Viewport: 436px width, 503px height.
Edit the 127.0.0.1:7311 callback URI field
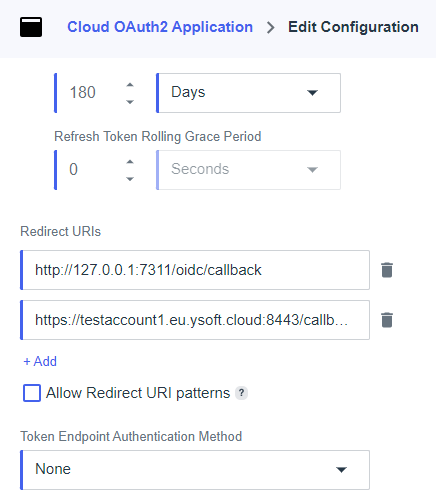[x=195, y=270]
